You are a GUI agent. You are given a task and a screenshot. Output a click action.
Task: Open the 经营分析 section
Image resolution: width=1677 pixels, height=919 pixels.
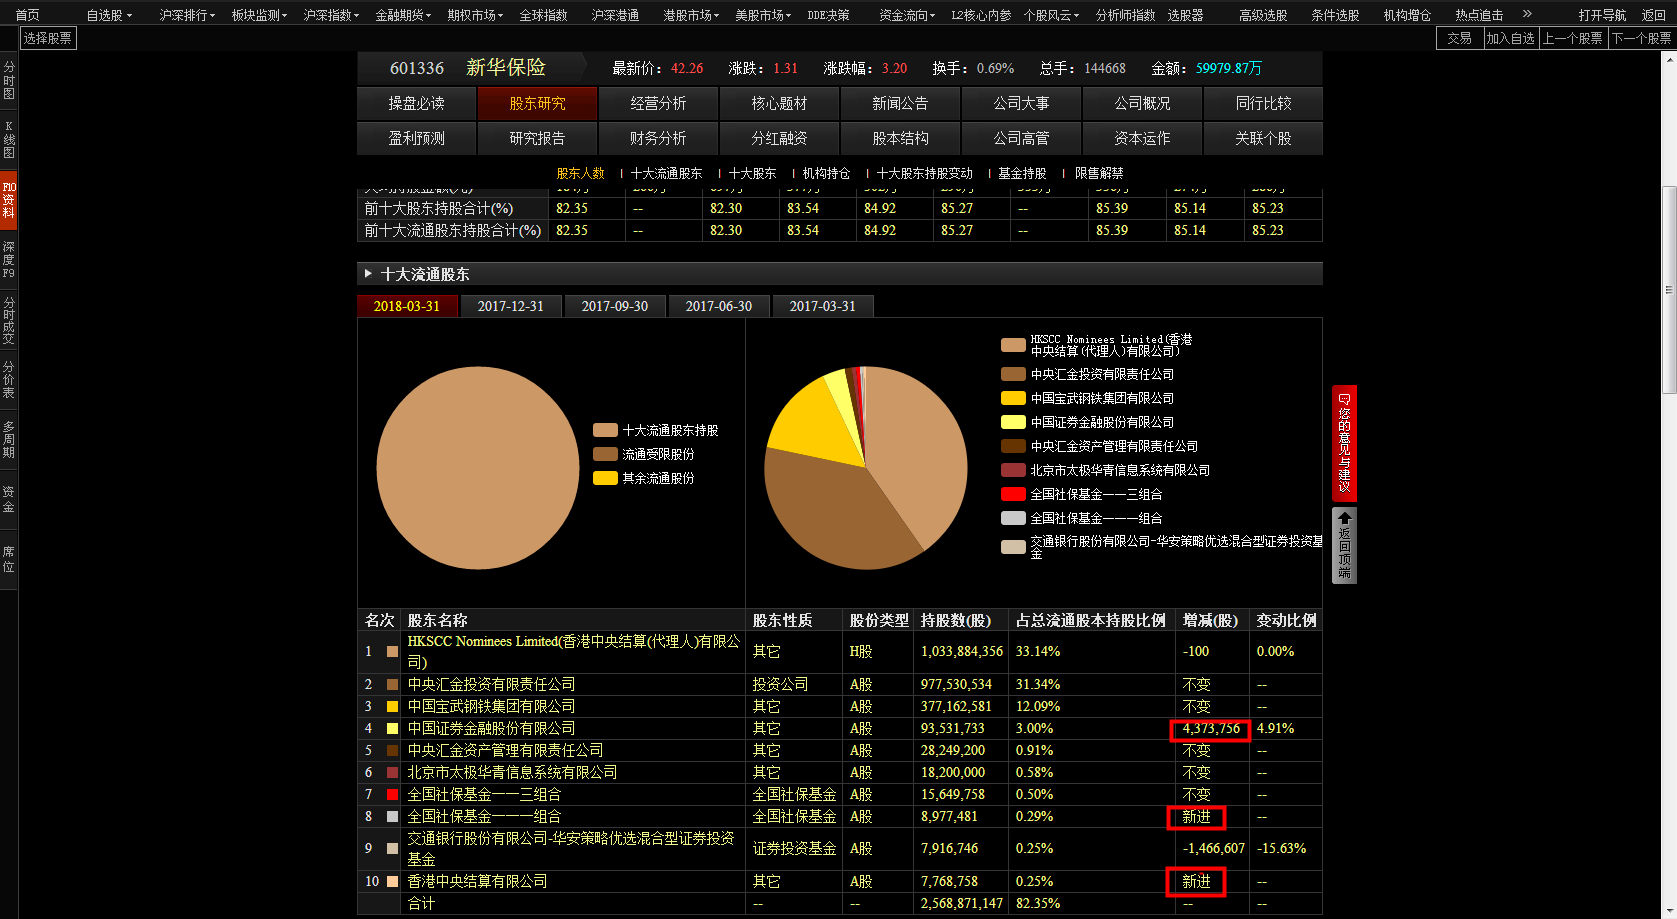658,103
